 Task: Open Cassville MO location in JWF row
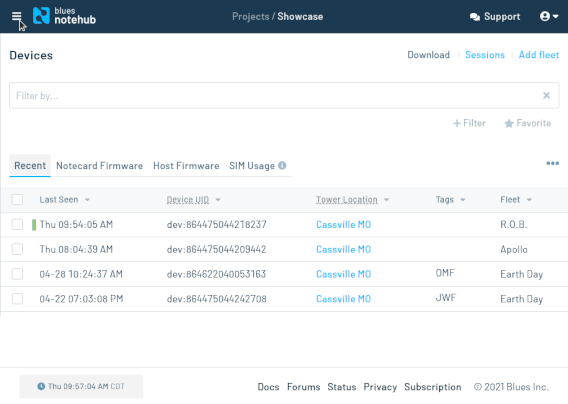(343, 299)
